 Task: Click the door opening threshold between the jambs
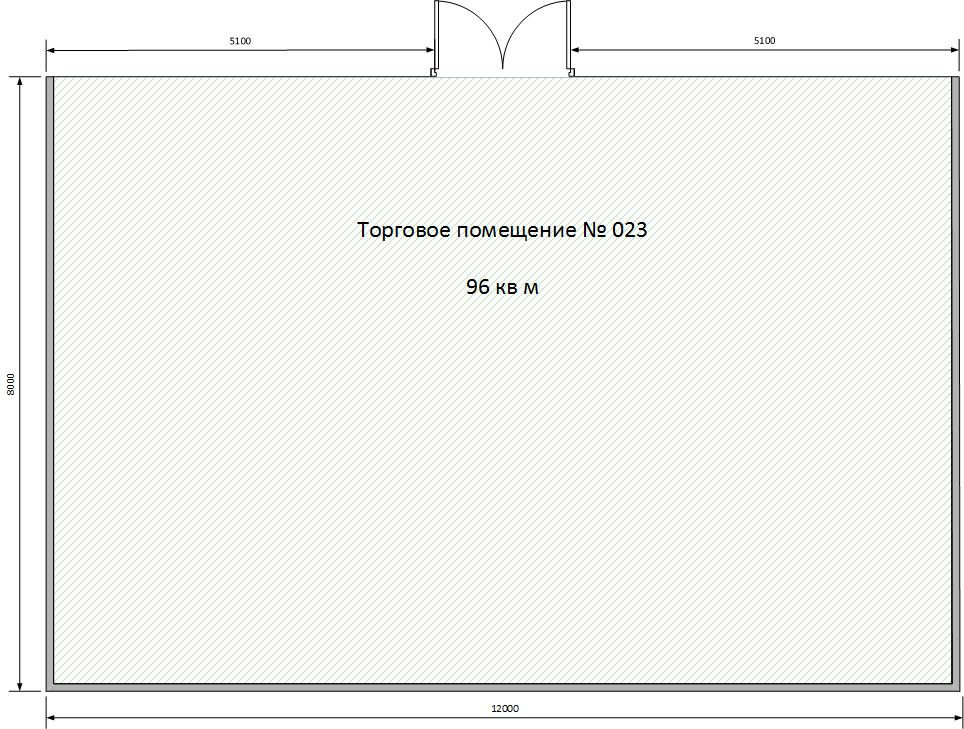tap(502, 76)
